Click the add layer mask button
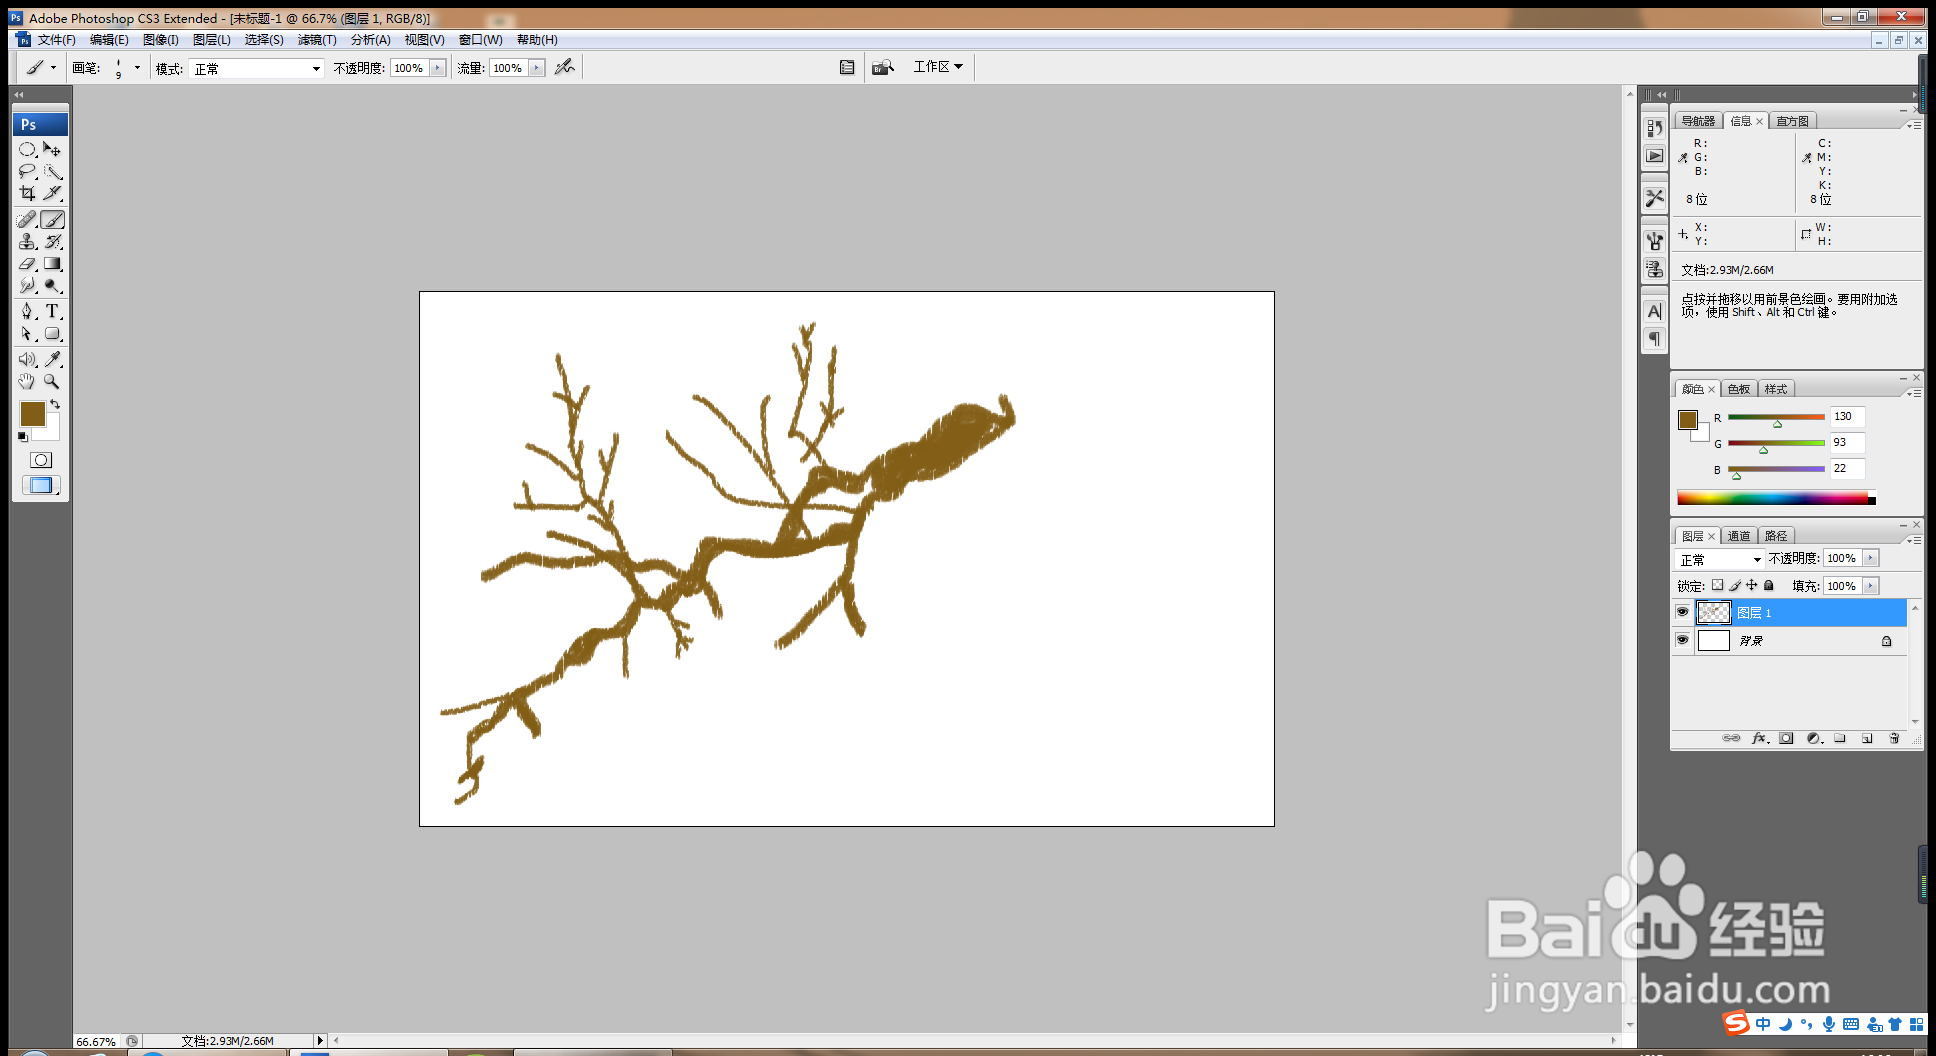The image size is (1936, 1056). click(x=1786, y=738)
